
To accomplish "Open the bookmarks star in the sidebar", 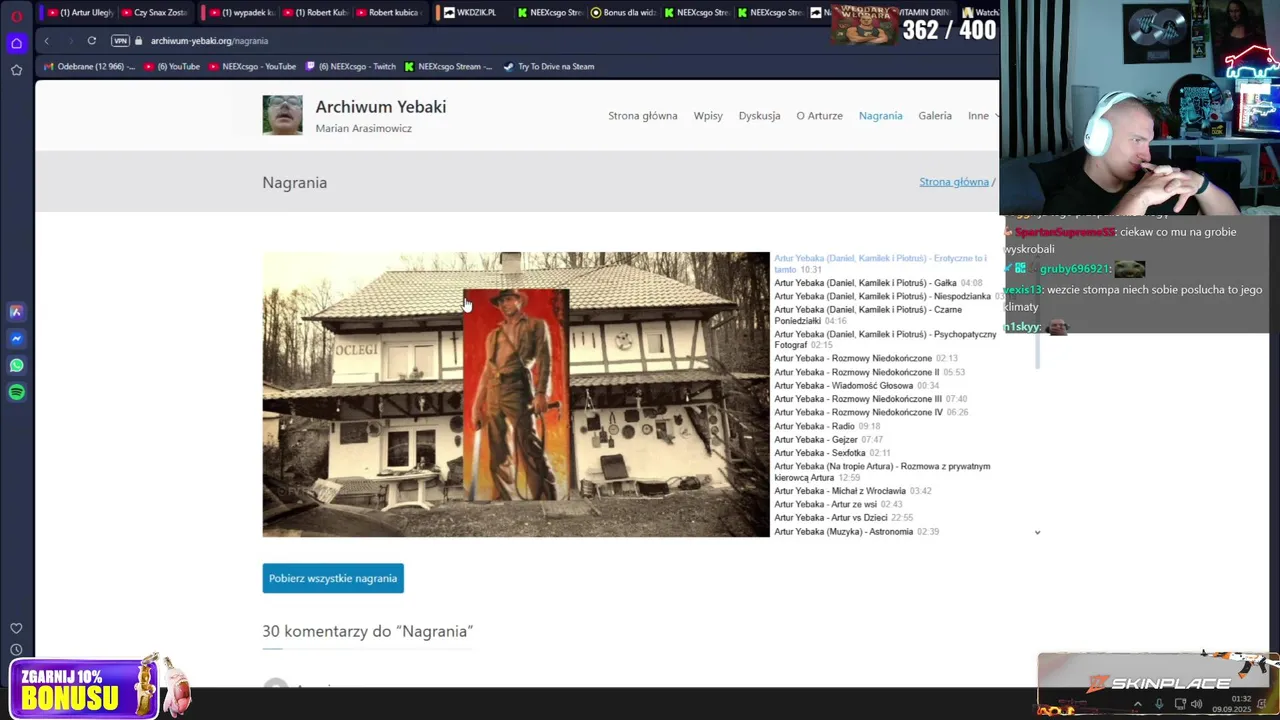I will [x=16, y=70].
